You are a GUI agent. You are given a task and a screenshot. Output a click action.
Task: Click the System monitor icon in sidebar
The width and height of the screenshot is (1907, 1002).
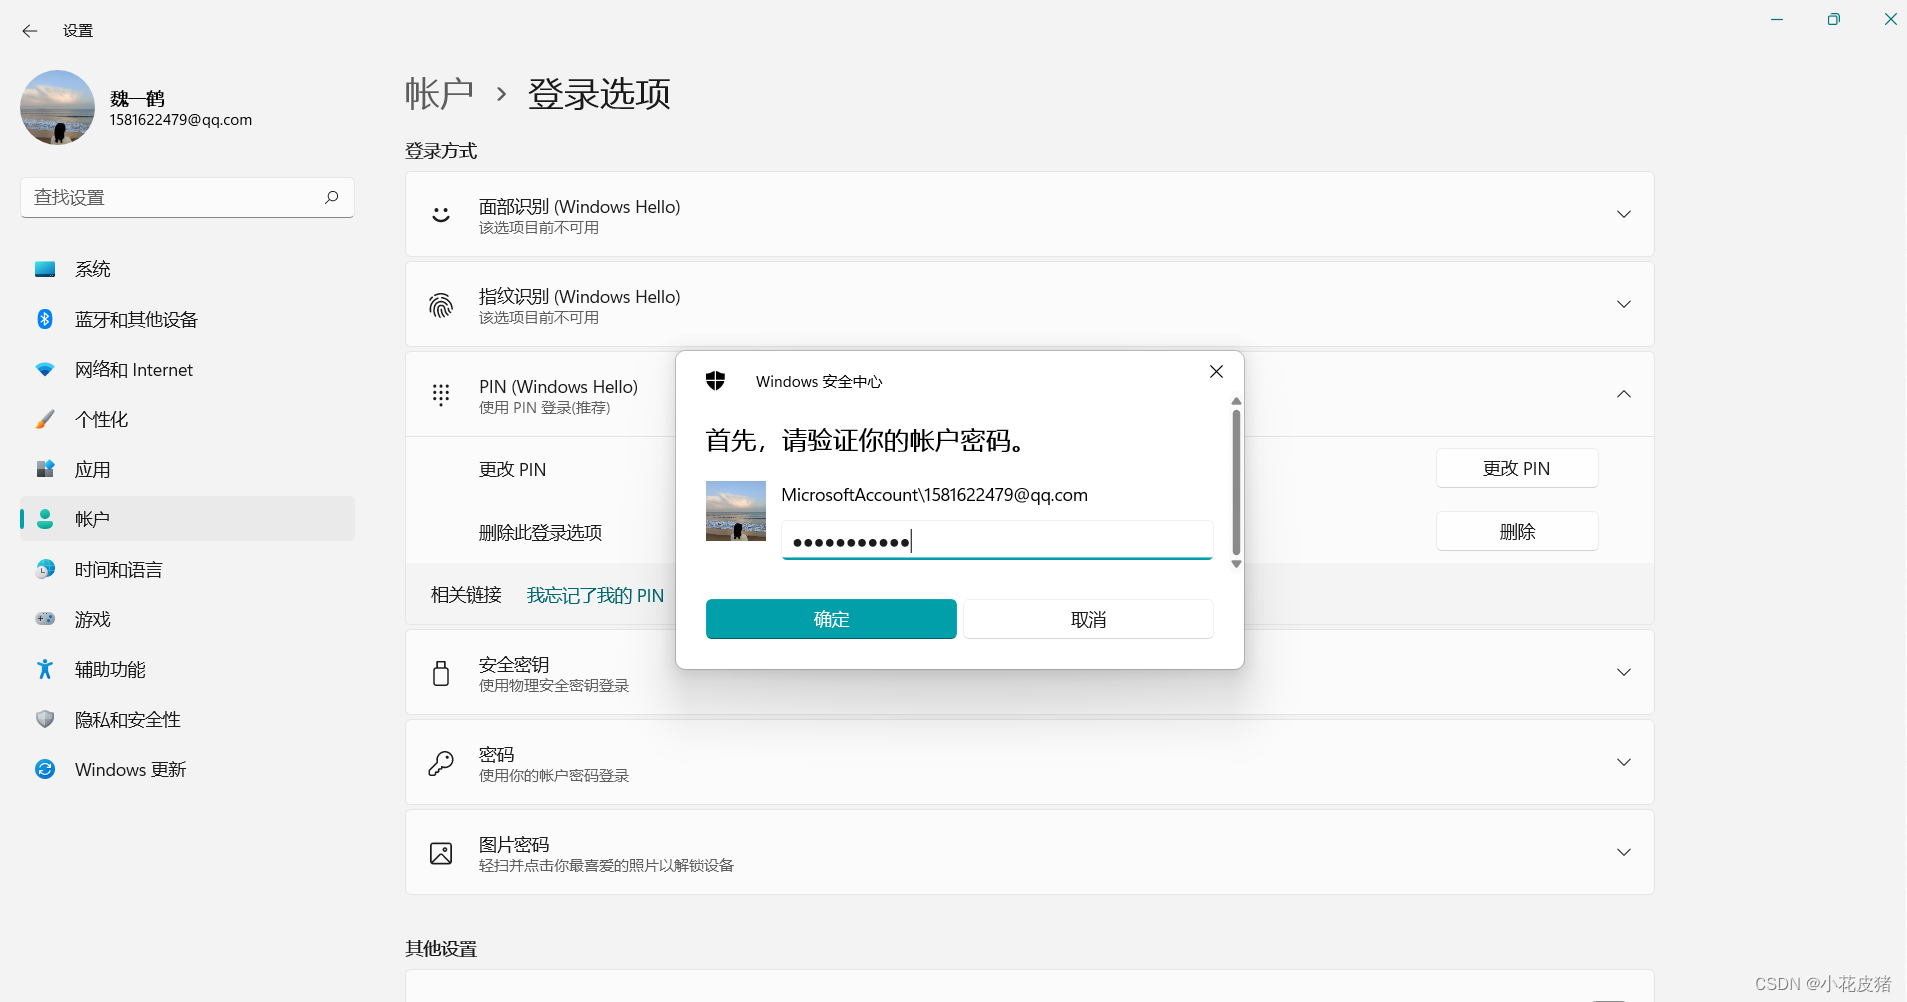(45, 269)
